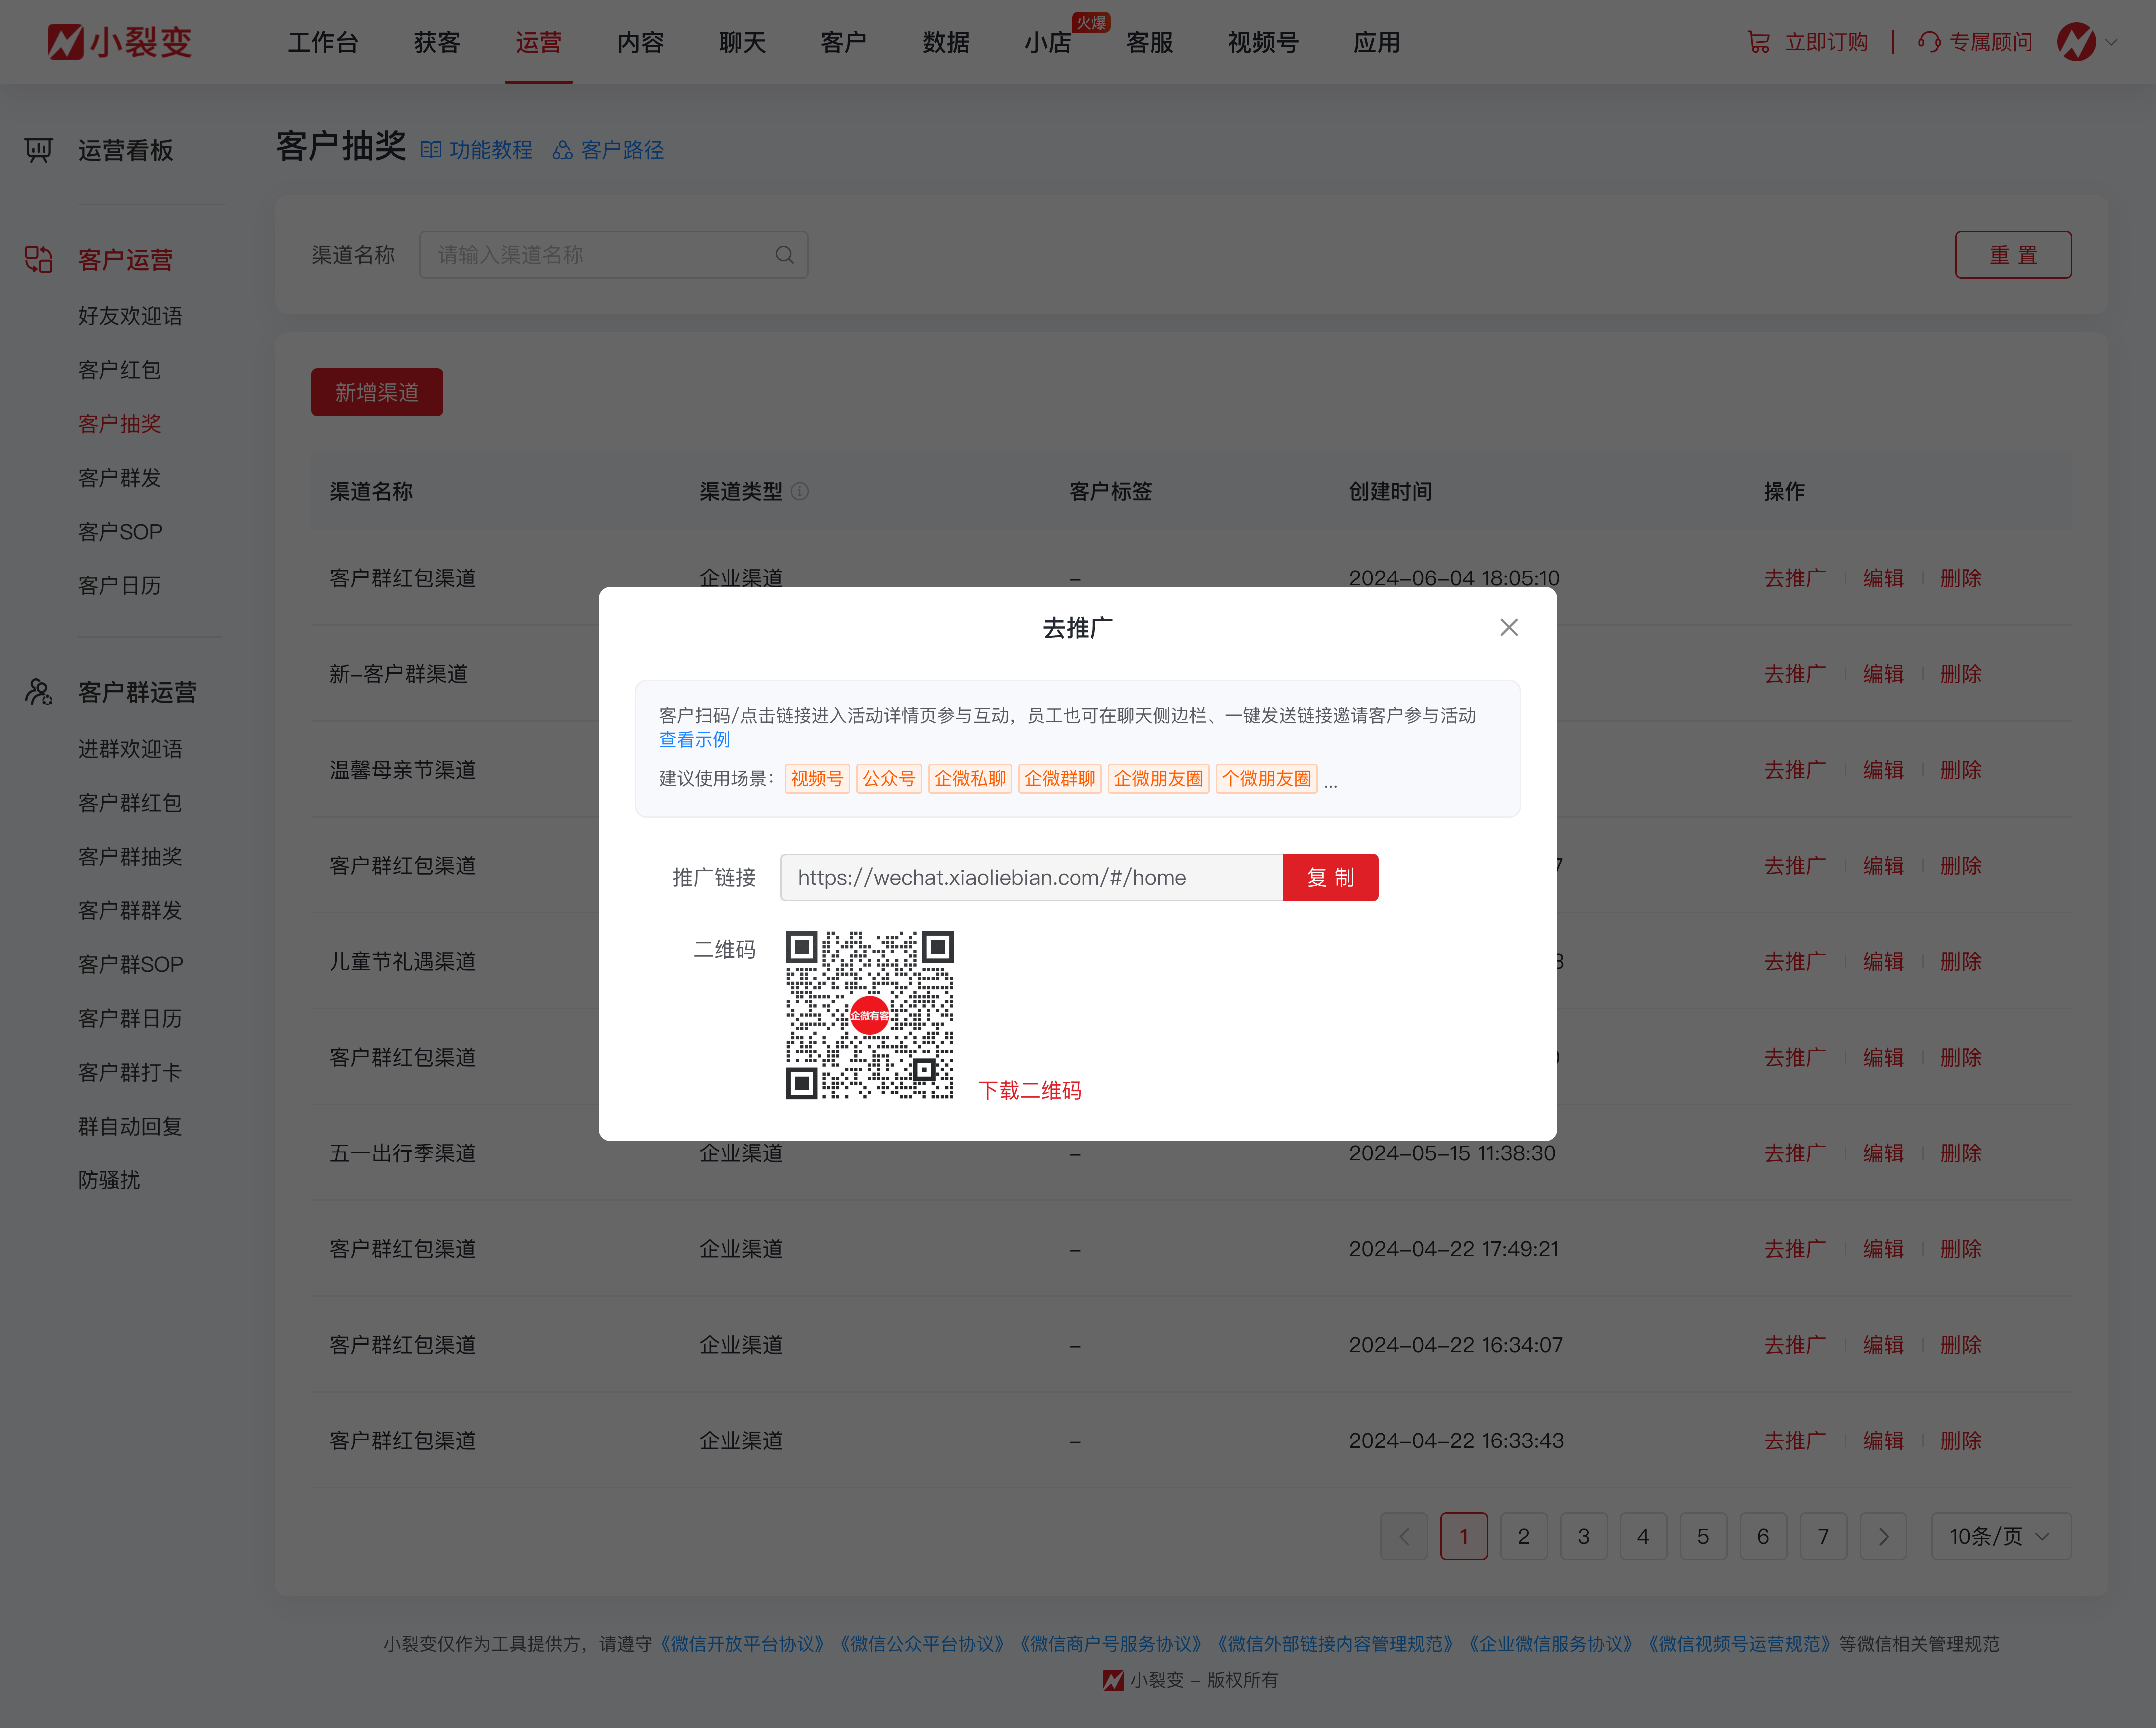
Task: Open the 运营 top menu
Action: coord(539,42)
